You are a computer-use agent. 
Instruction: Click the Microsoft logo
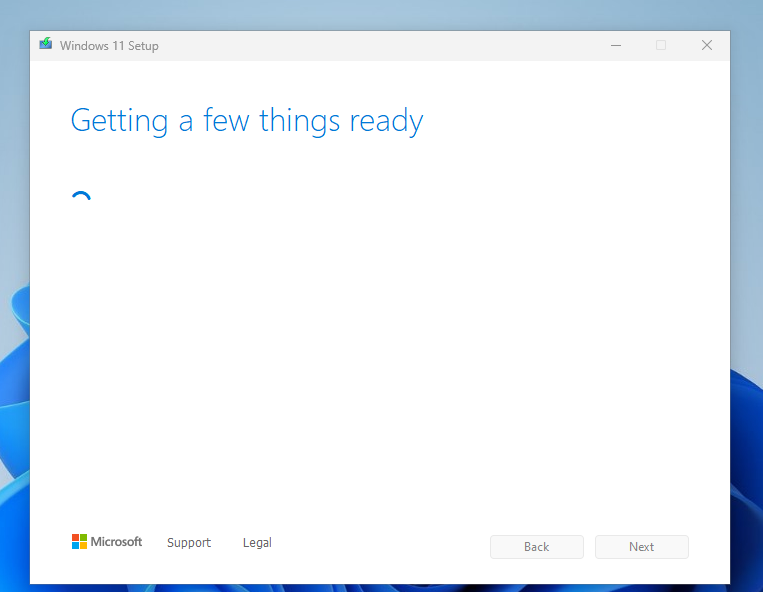(107, 542)
